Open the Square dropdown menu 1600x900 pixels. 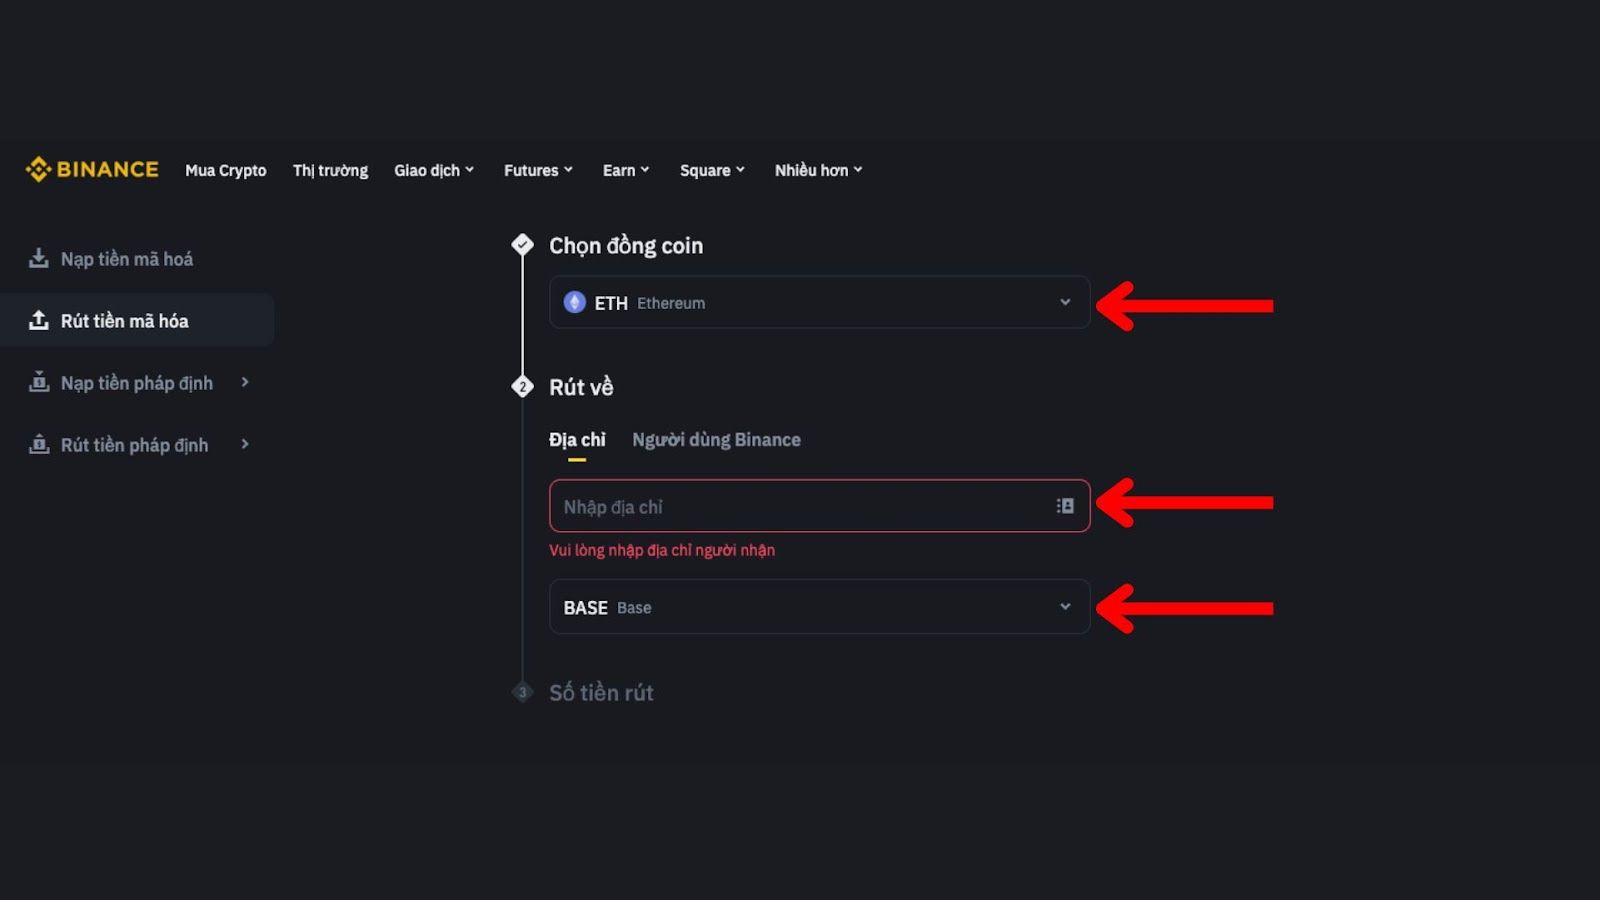[x=712, y=170]
